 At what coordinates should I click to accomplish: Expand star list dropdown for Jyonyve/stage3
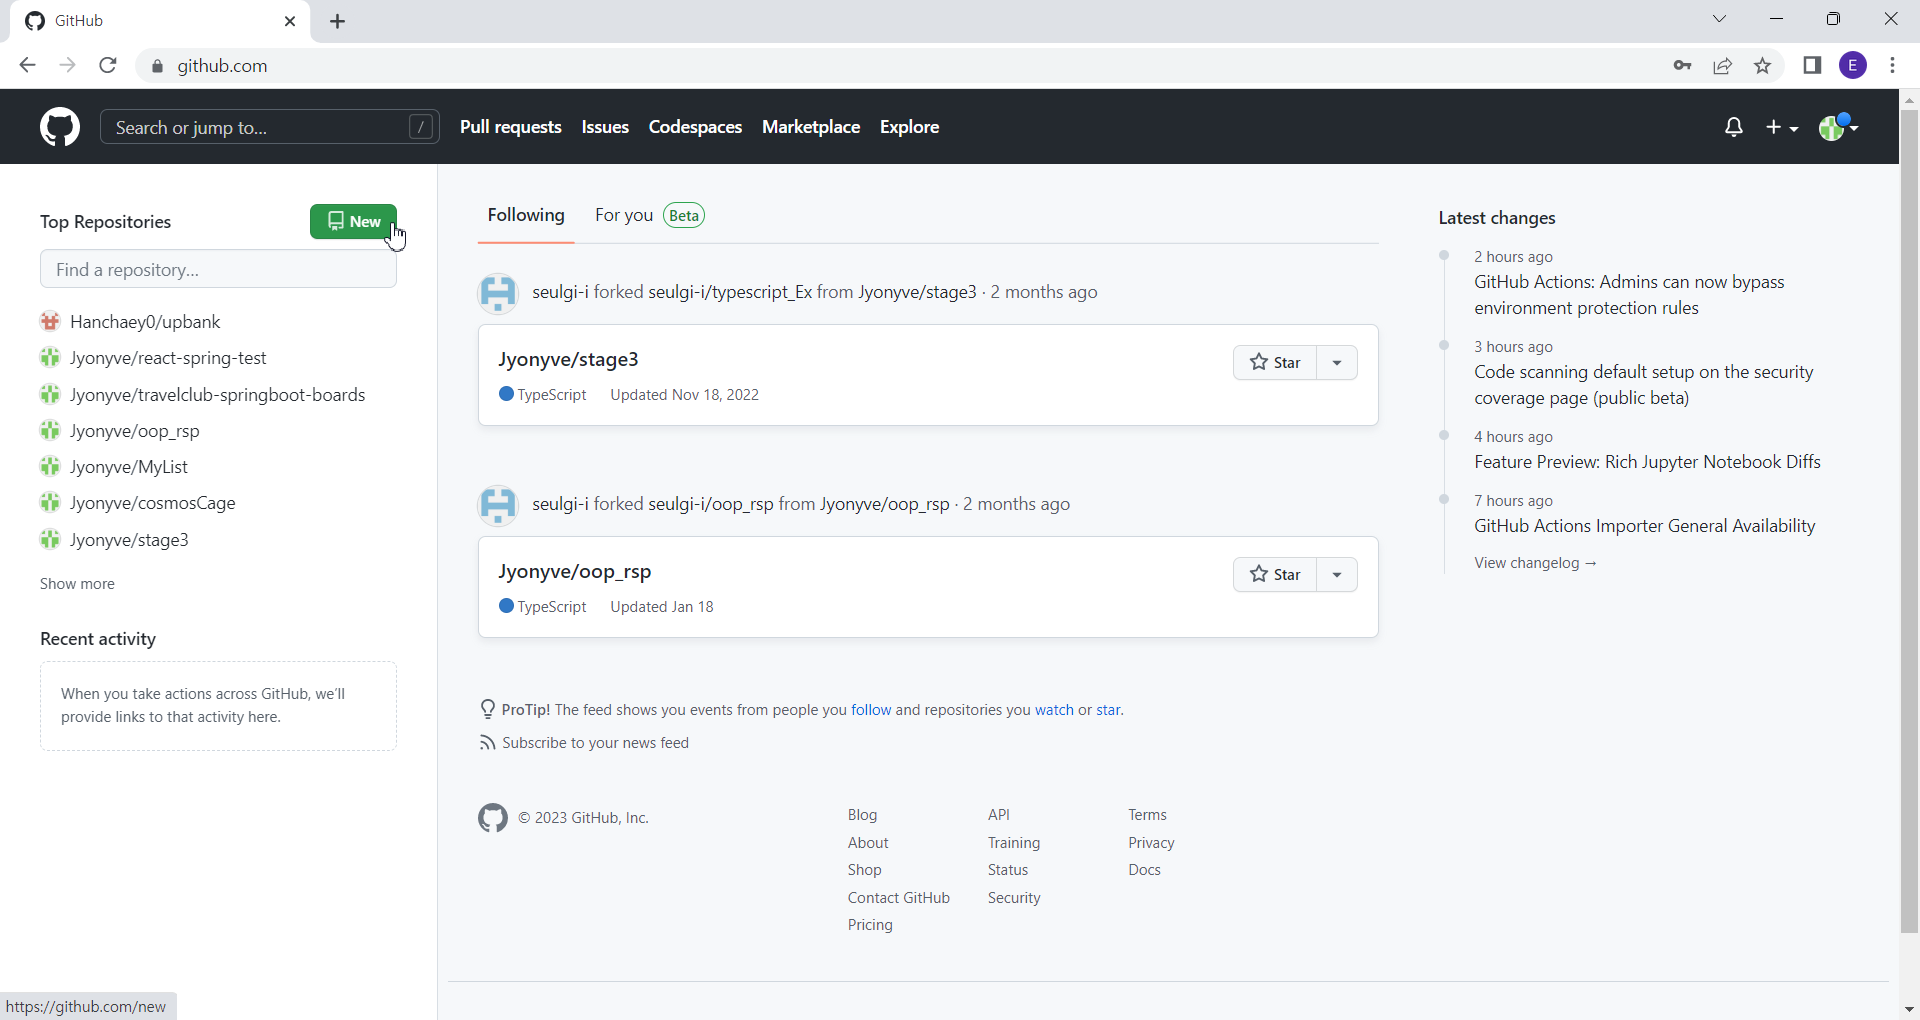click(1337, 363)
